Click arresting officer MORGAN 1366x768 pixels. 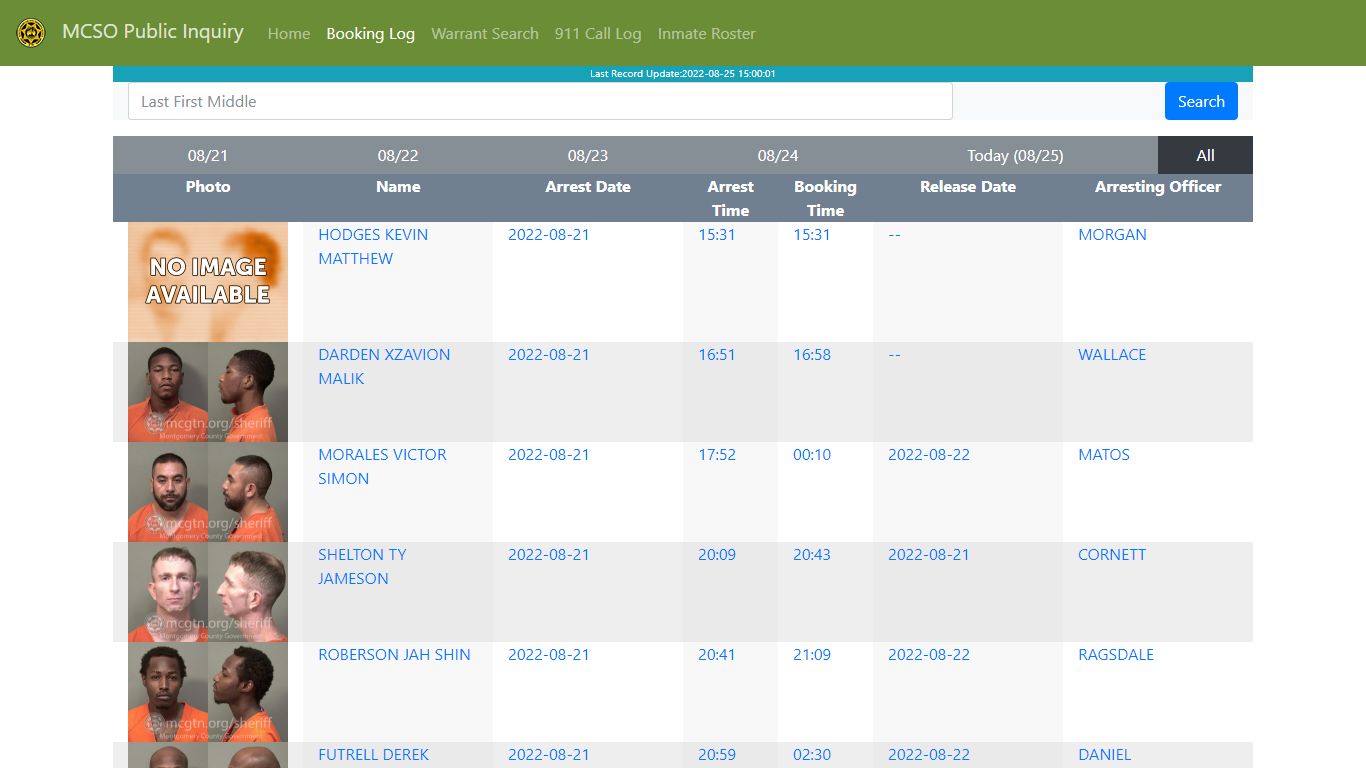[x=1112, y=234]
